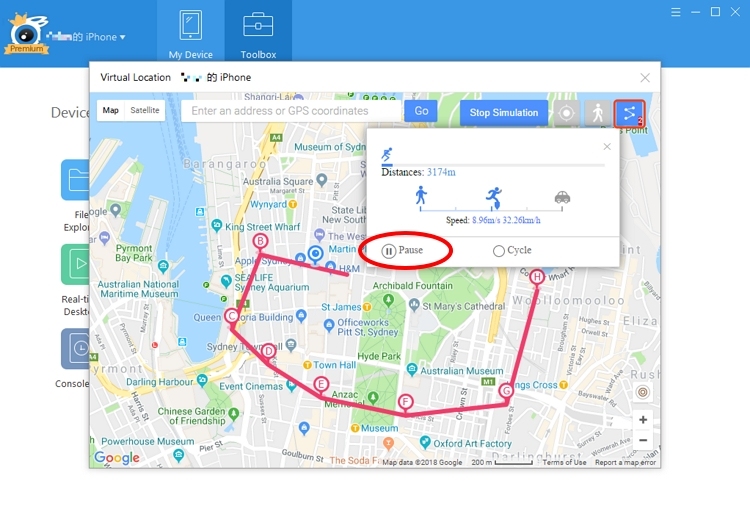The width and height of the screenshot is (750, 528).
Task: Choose the car driving speed icon
Action: coord(563,198)
